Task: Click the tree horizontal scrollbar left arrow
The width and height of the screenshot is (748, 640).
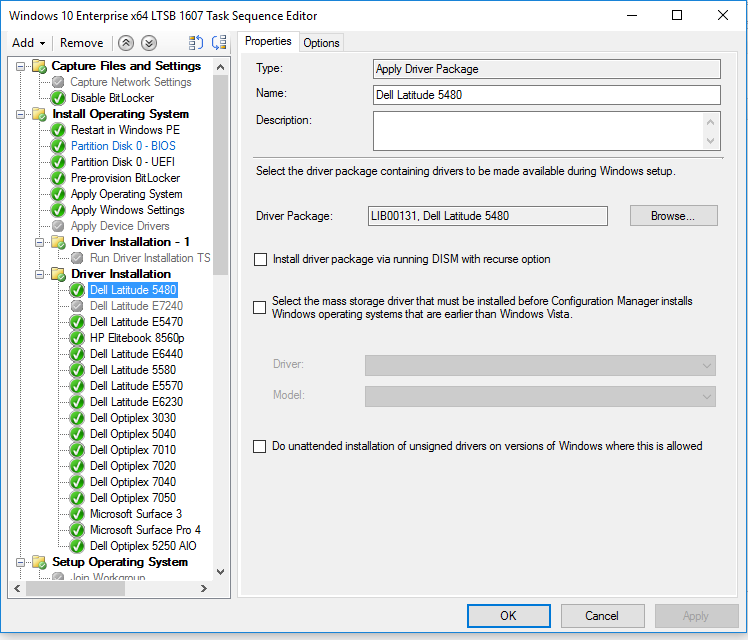Action: (x=17, y=588)
